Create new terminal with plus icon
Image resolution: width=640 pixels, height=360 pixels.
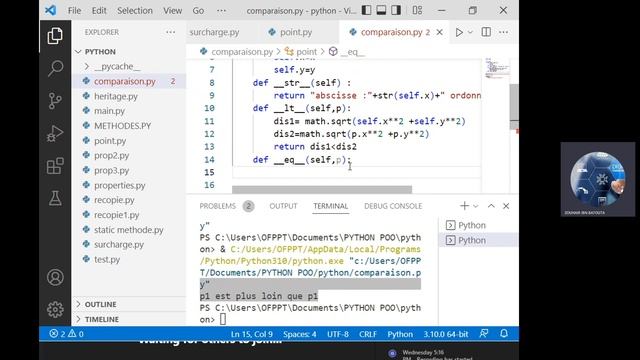[x=464, y=206]
